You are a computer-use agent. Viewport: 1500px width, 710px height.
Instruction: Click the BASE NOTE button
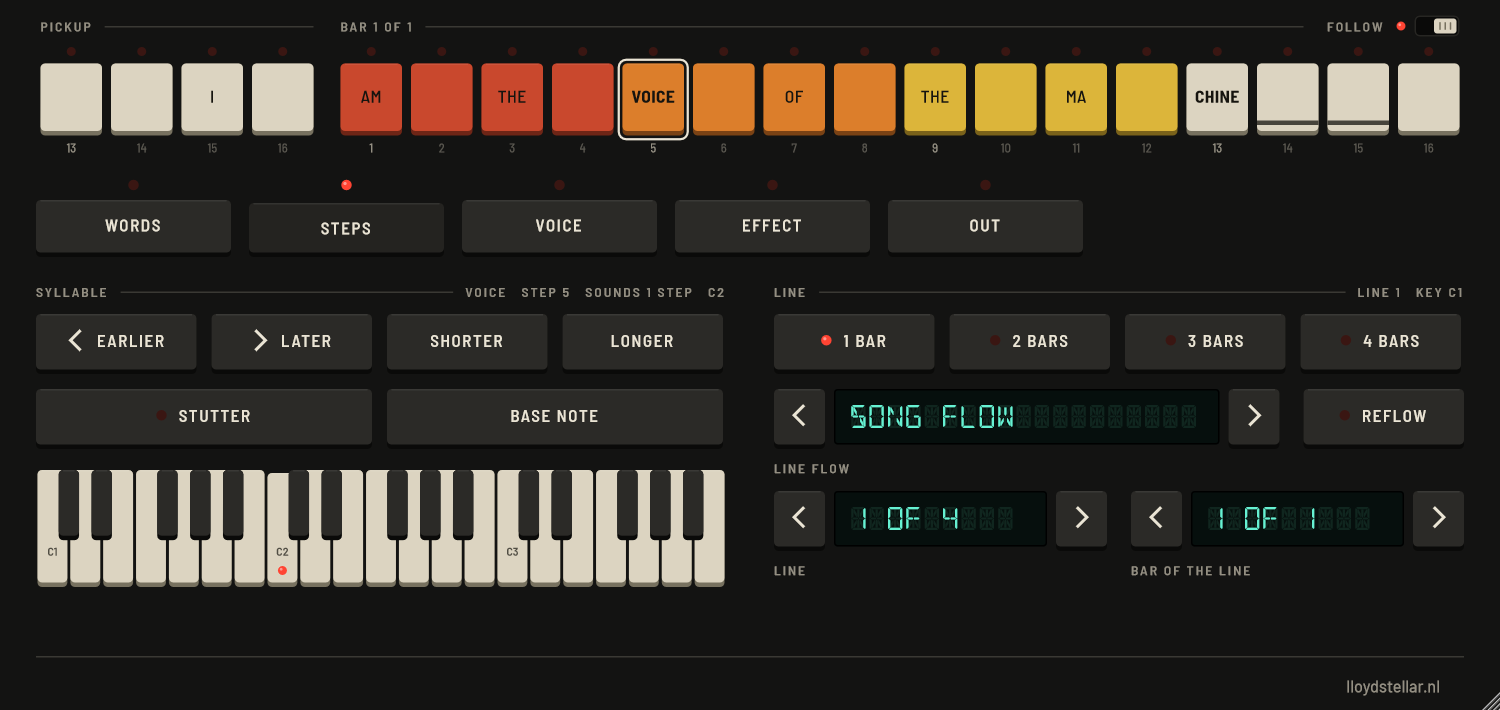pos(555,416)
